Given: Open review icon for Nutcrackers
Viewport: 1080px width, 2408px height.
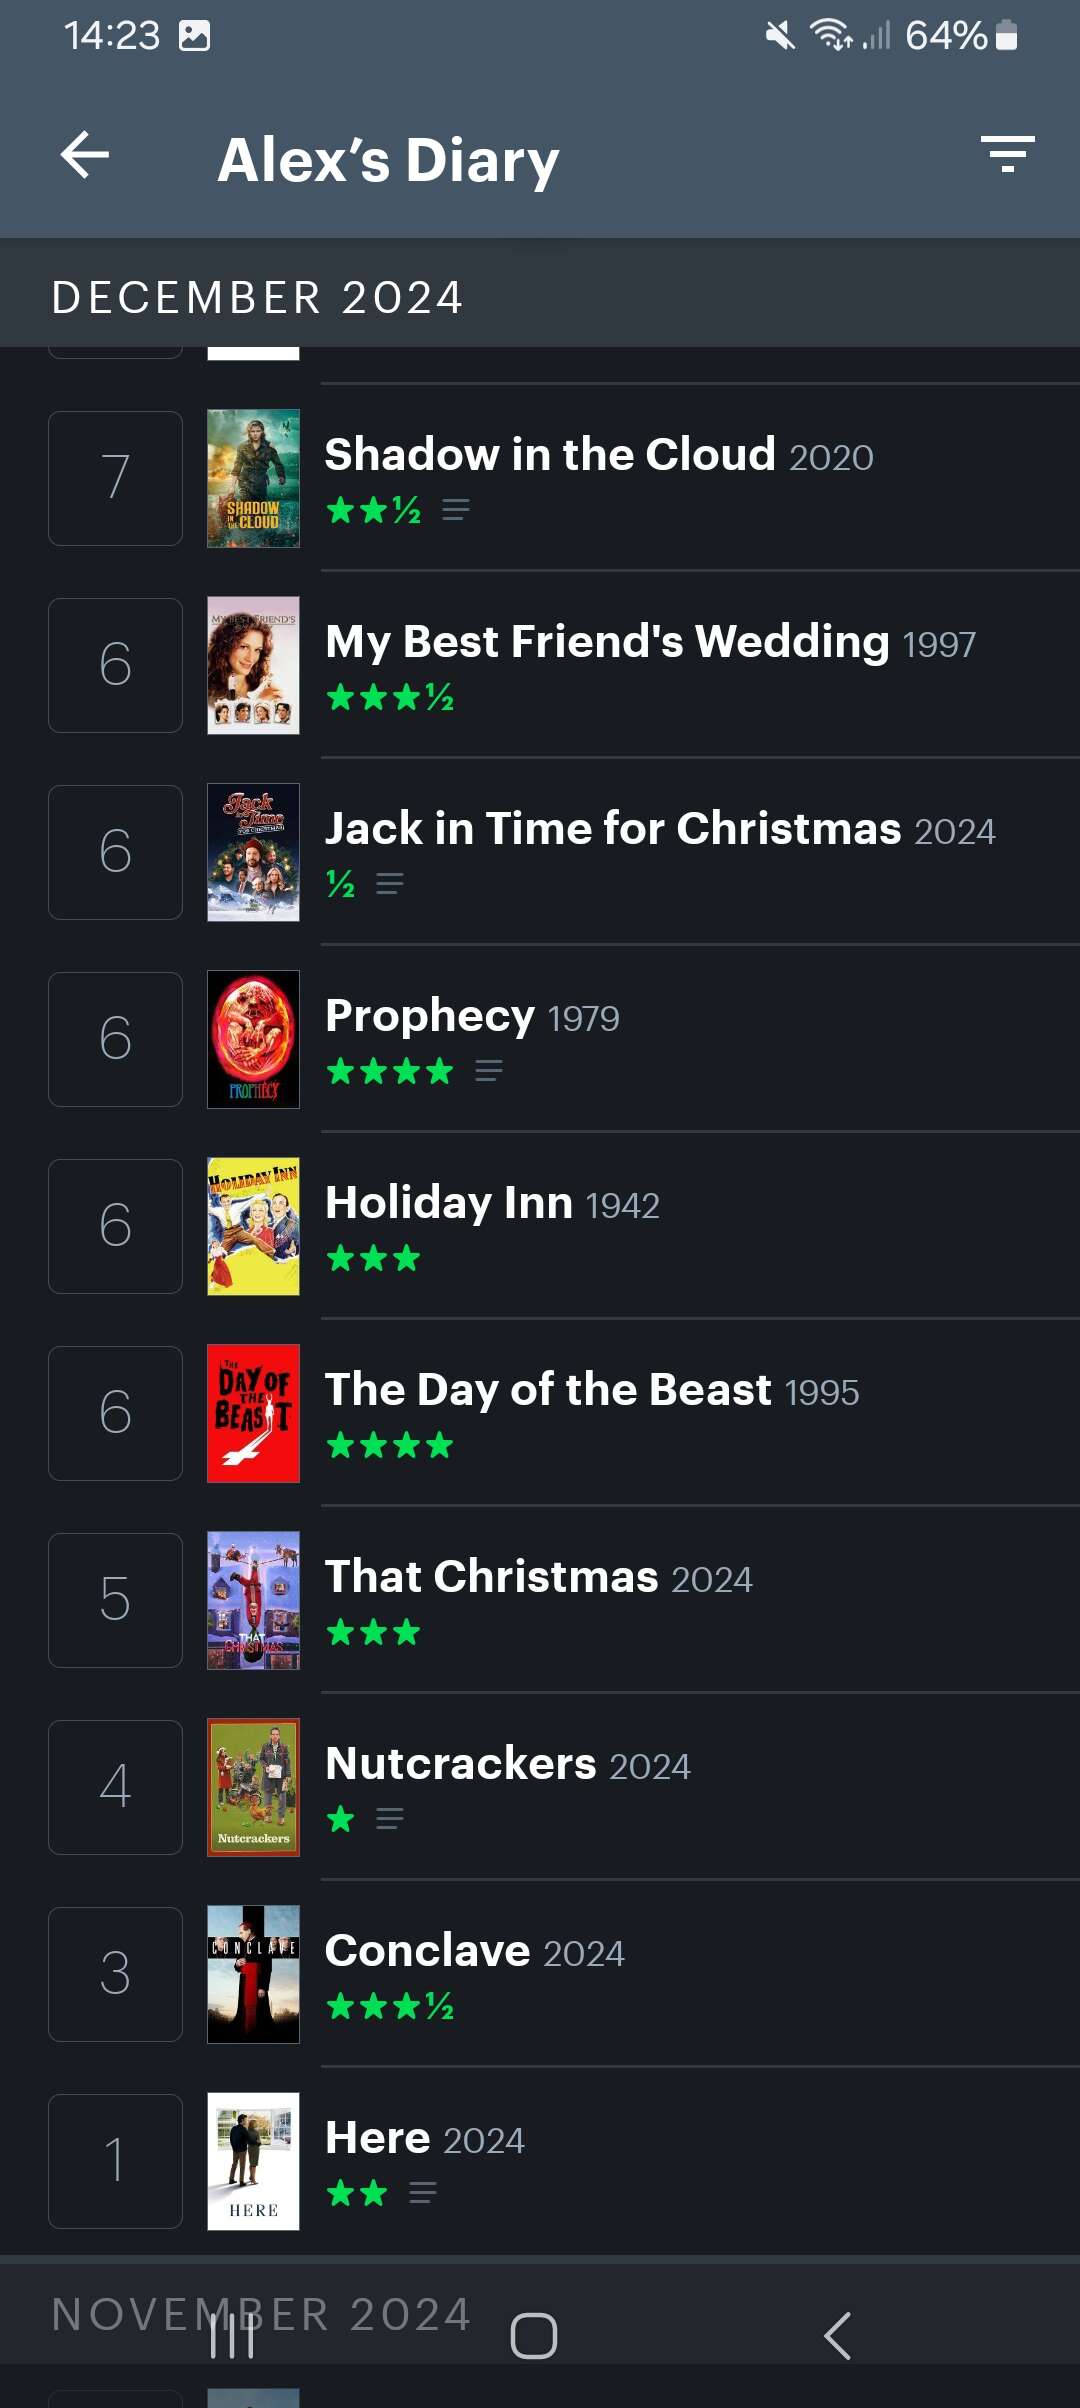Looking at the screenshot, I should coord(389,1819).
